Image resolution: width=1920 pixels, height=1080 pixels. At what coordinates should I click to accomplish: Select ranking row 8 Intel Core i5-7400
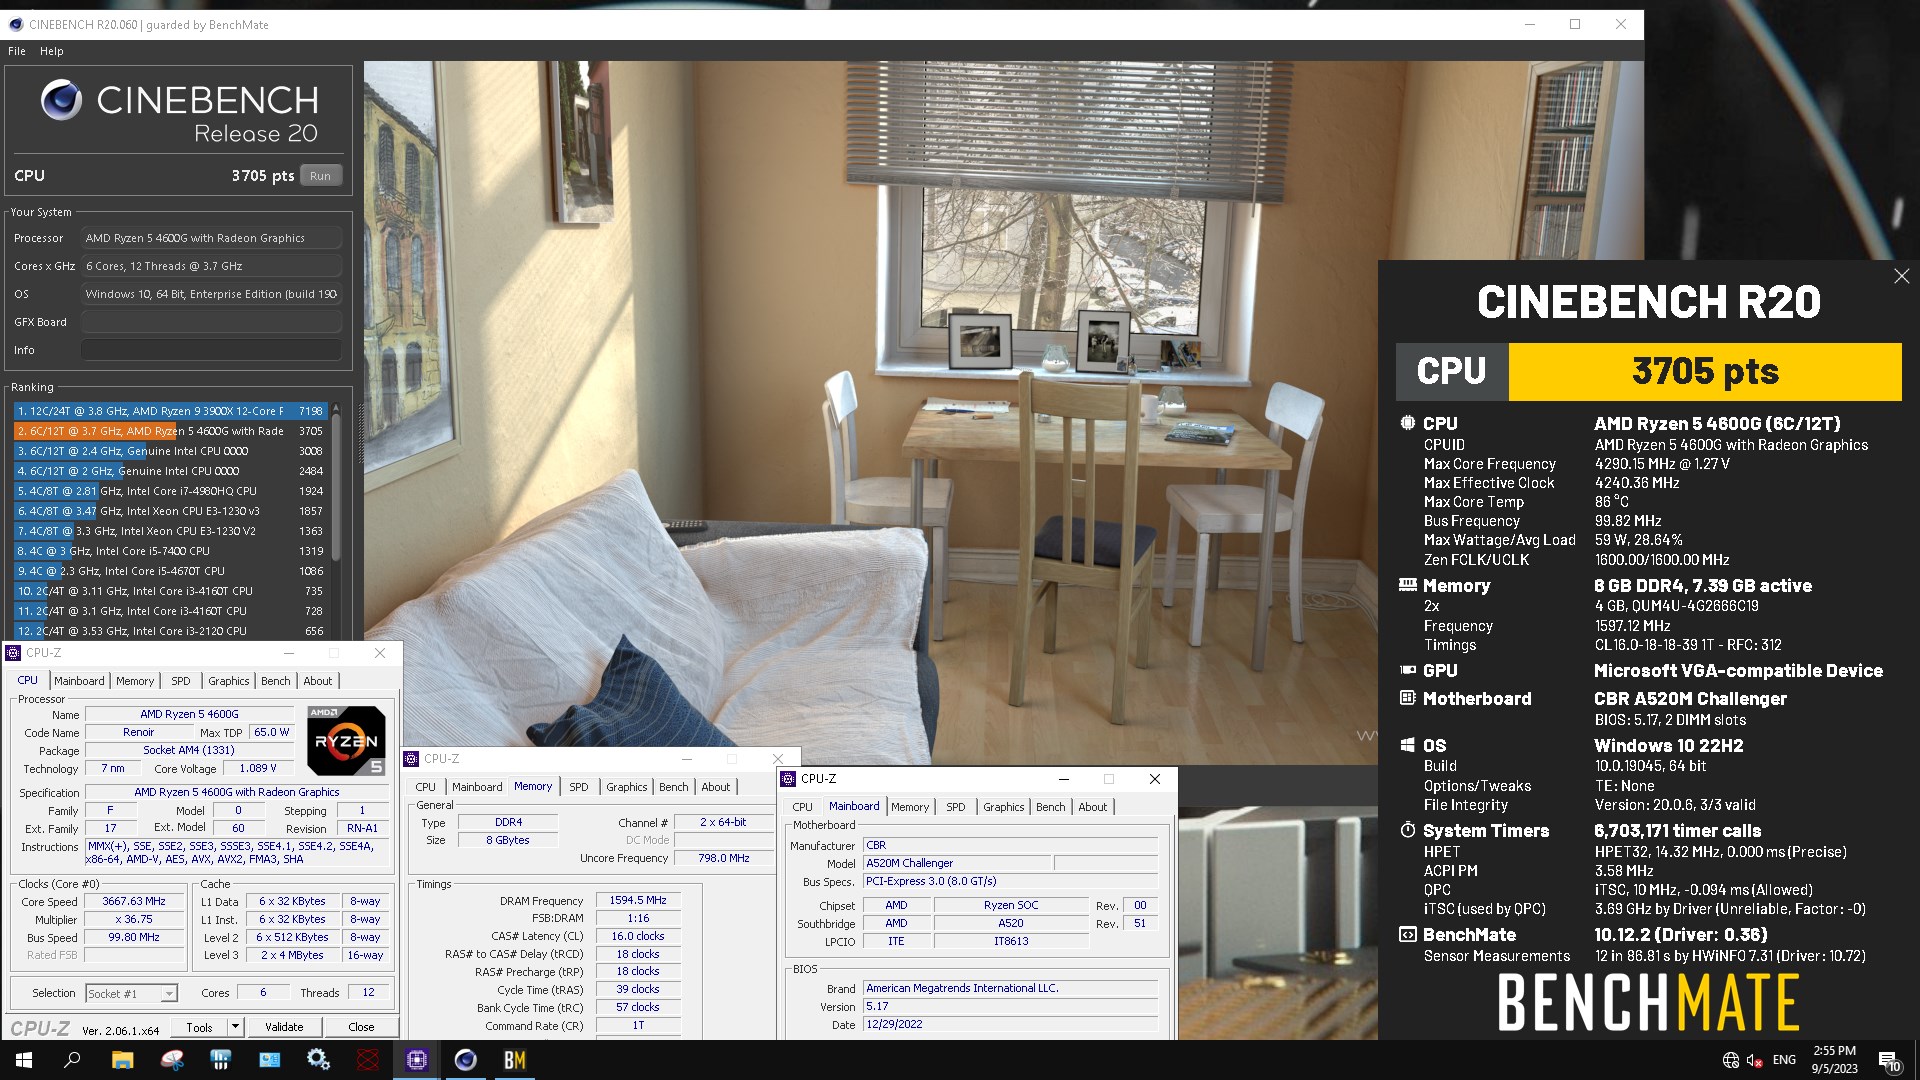pyautogui.click(x=170, y=551)
